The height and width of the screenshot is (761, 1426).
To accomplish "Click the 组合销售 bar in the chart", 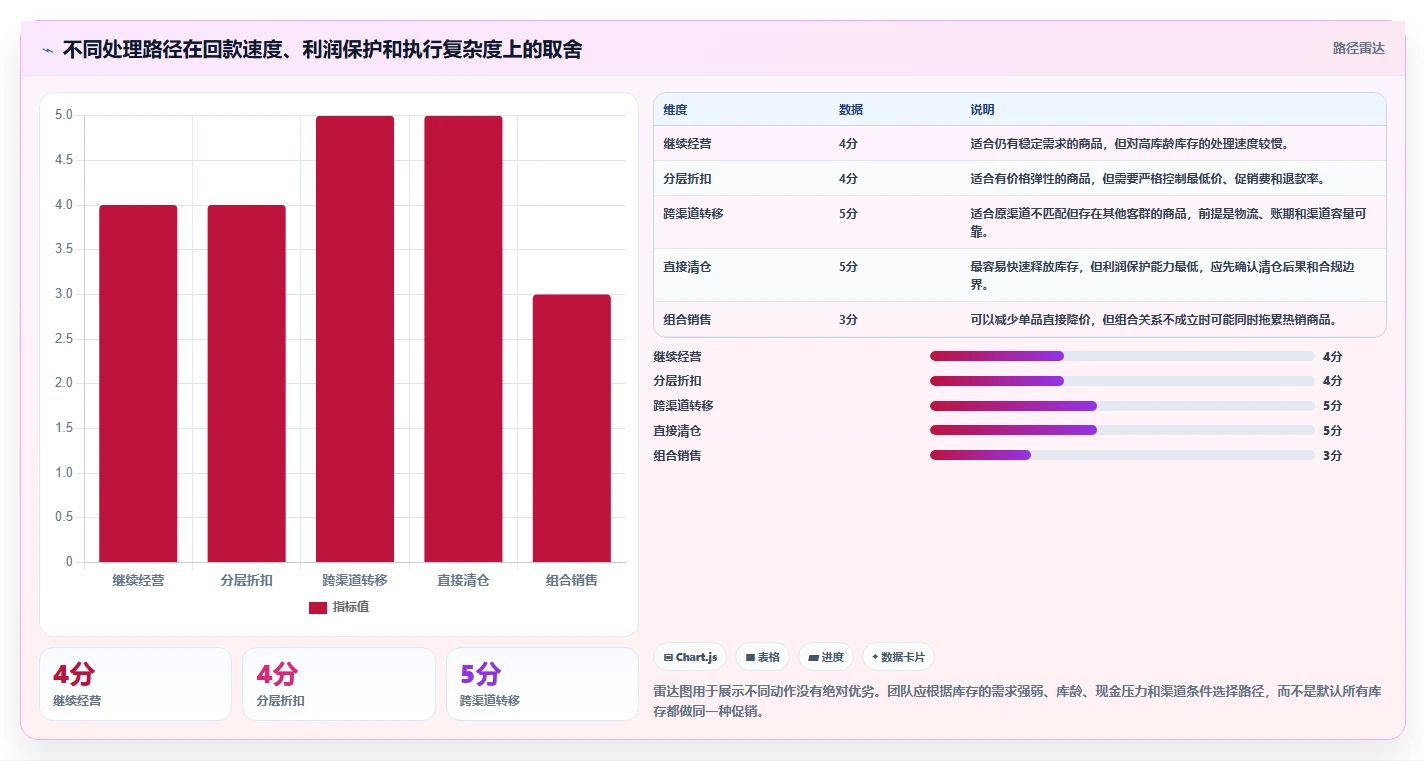I will (572, 428).
